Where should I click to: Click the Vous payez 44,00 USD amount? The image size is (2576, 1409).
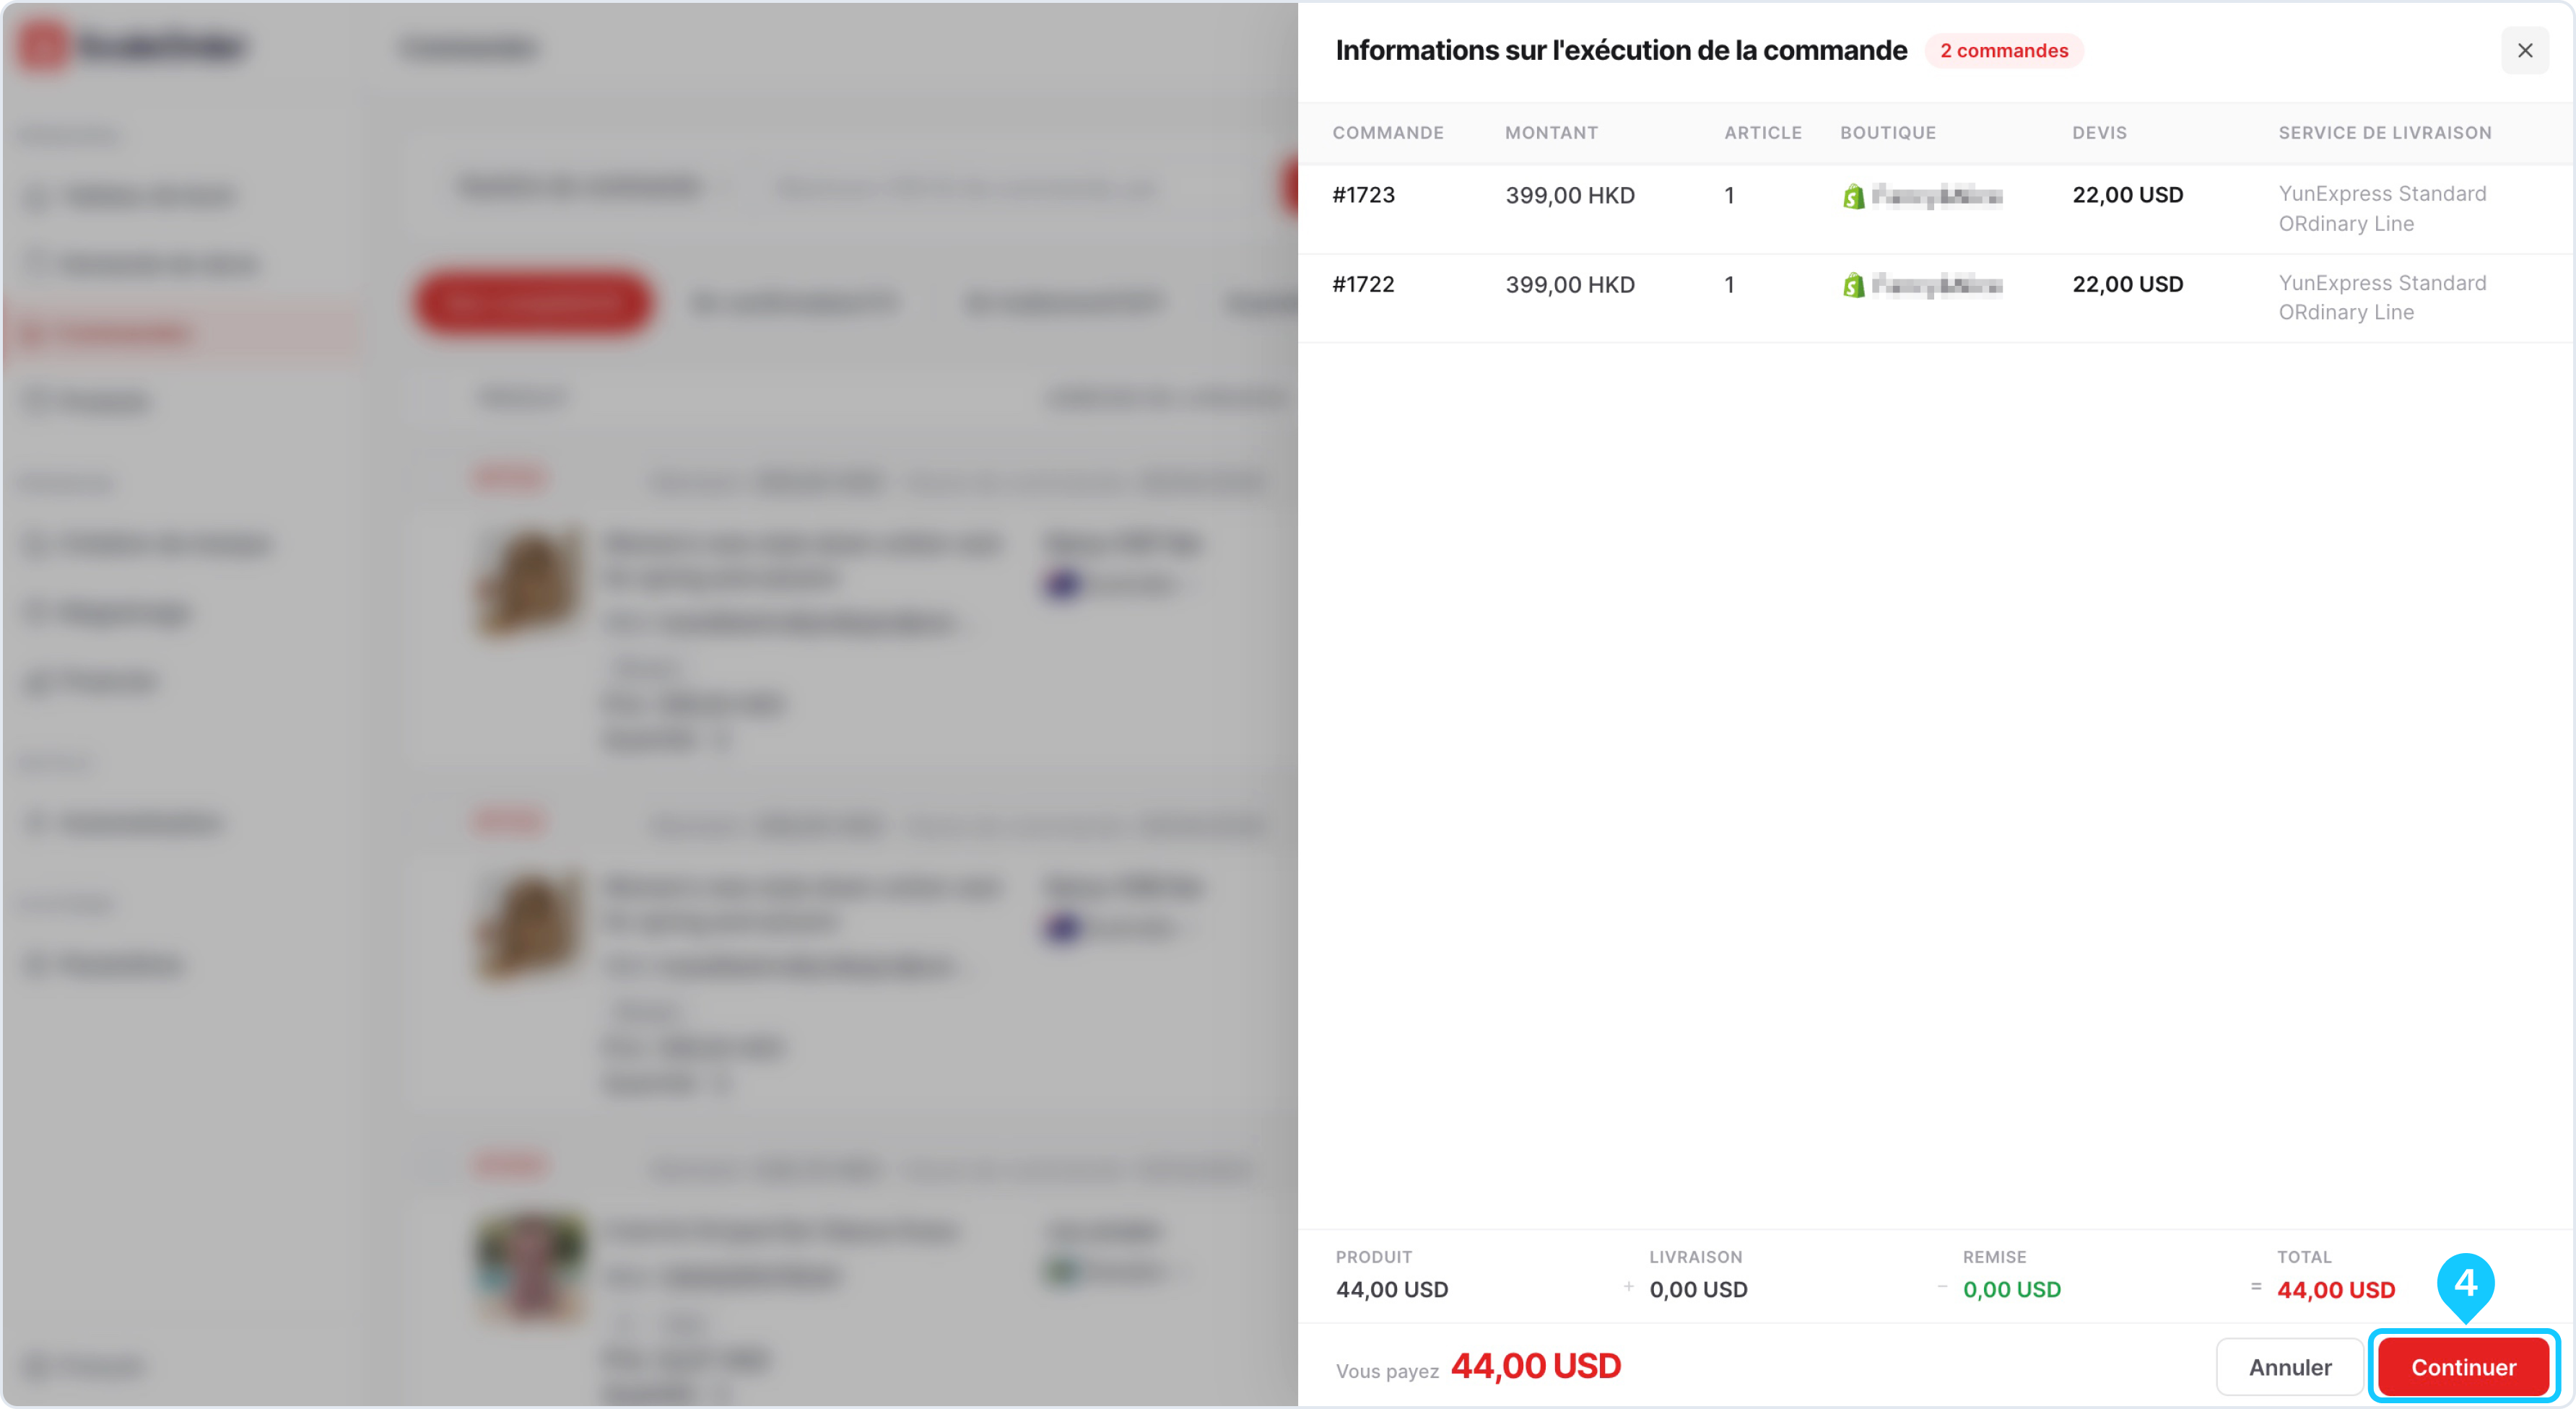click(x=1535, y=1366)
